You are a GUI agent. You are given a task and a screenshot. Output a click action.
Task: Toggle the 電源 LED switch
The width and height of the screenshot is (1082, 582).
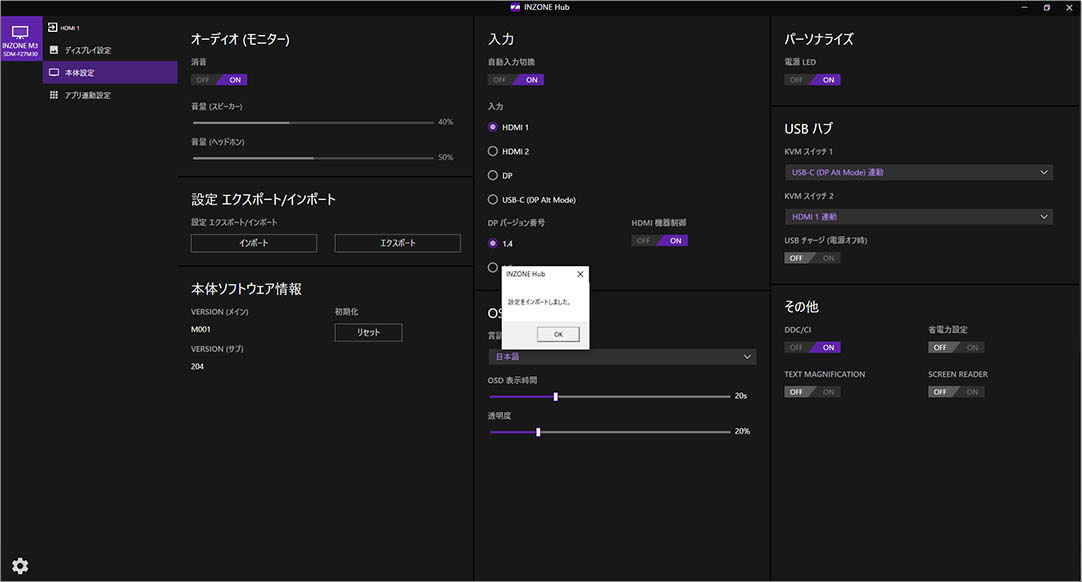812,80
